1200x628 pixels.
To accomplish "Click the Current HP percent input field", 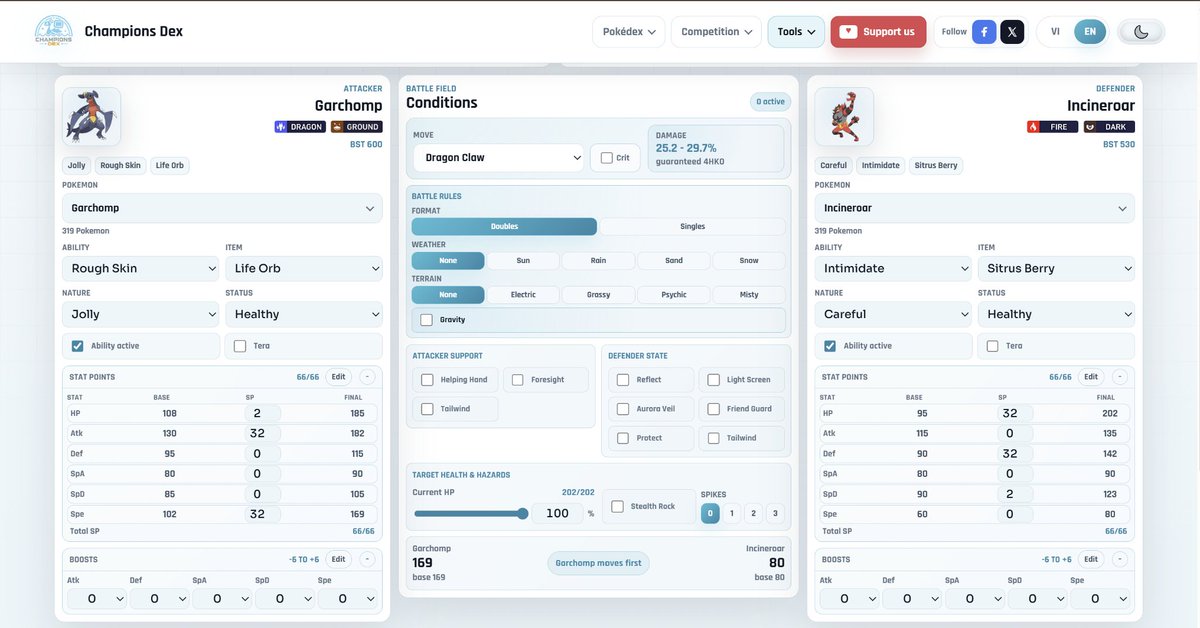I will [x=557, y=513].
